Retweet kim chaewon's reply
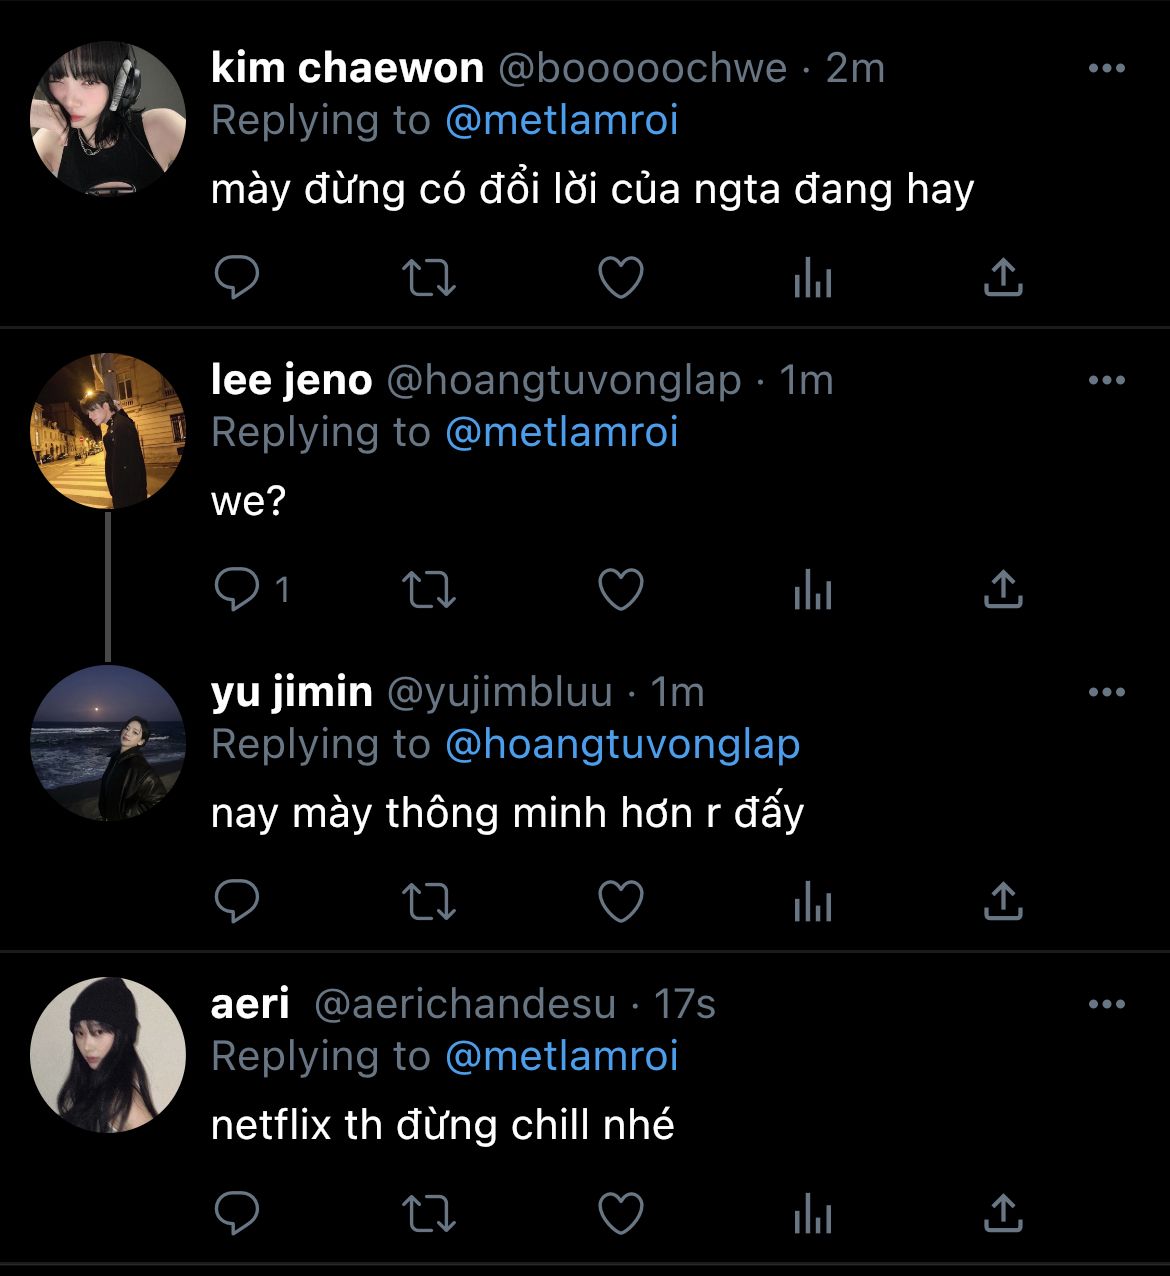The width and height of the screenshot is (1170, 1276). (428, 278)
